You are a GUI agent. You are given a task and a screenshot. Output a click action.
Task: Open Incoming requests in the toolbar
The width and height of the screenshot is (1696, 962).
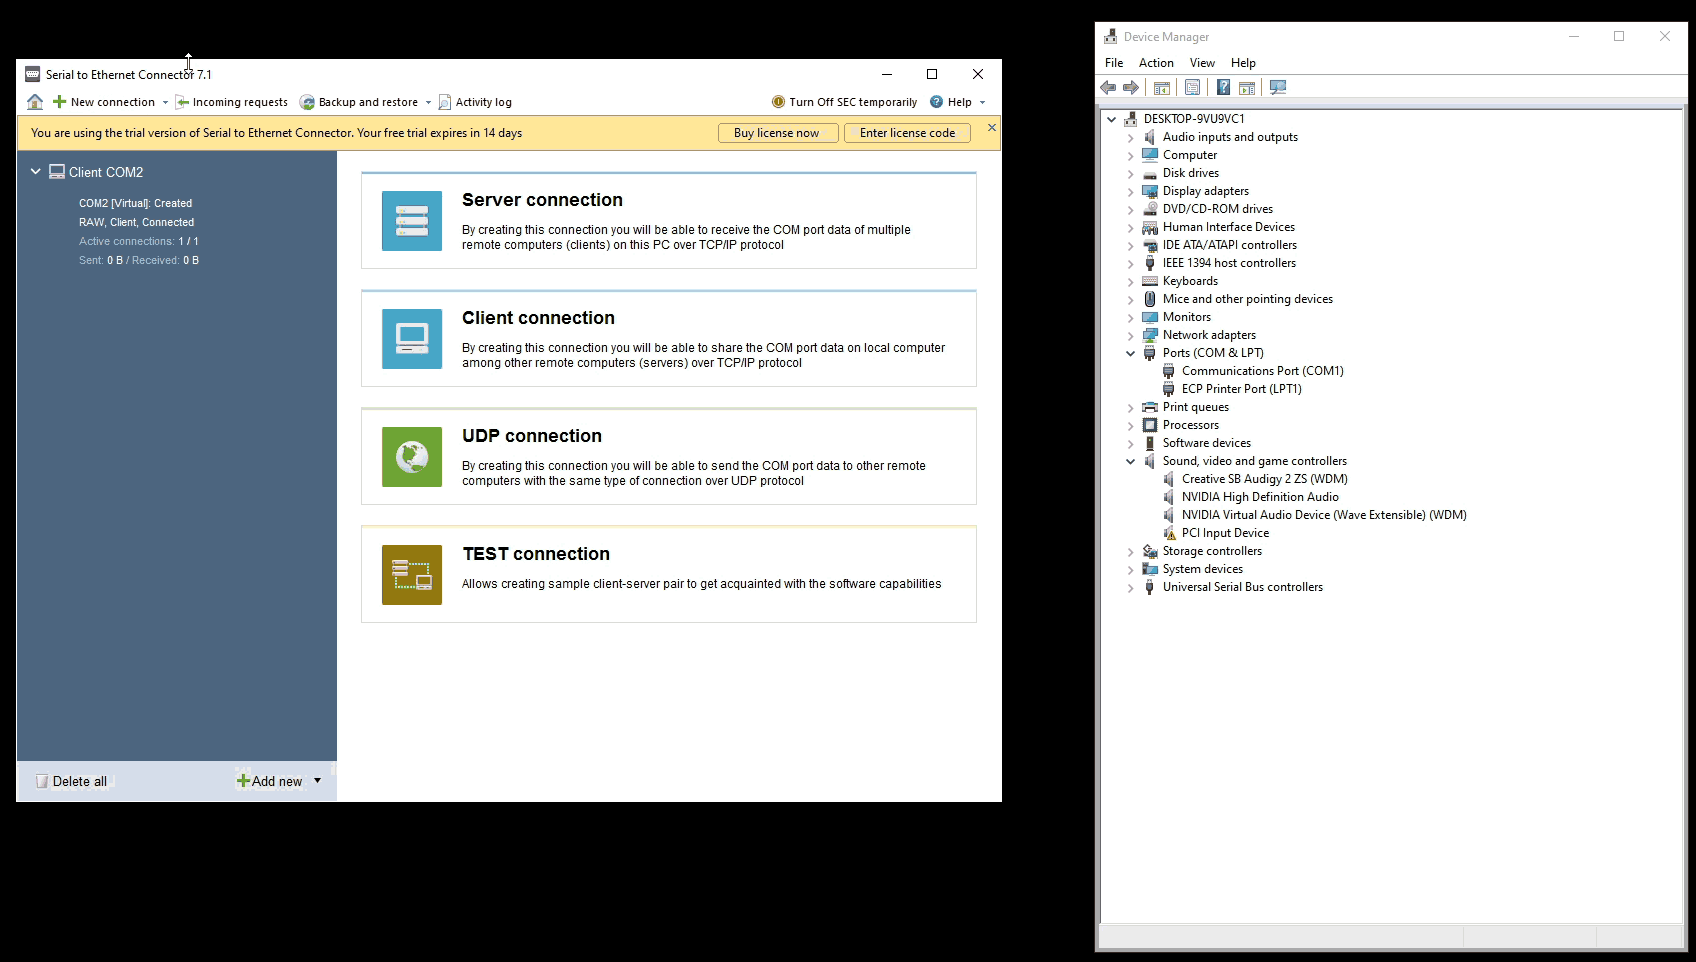click(x=232, y=102)
